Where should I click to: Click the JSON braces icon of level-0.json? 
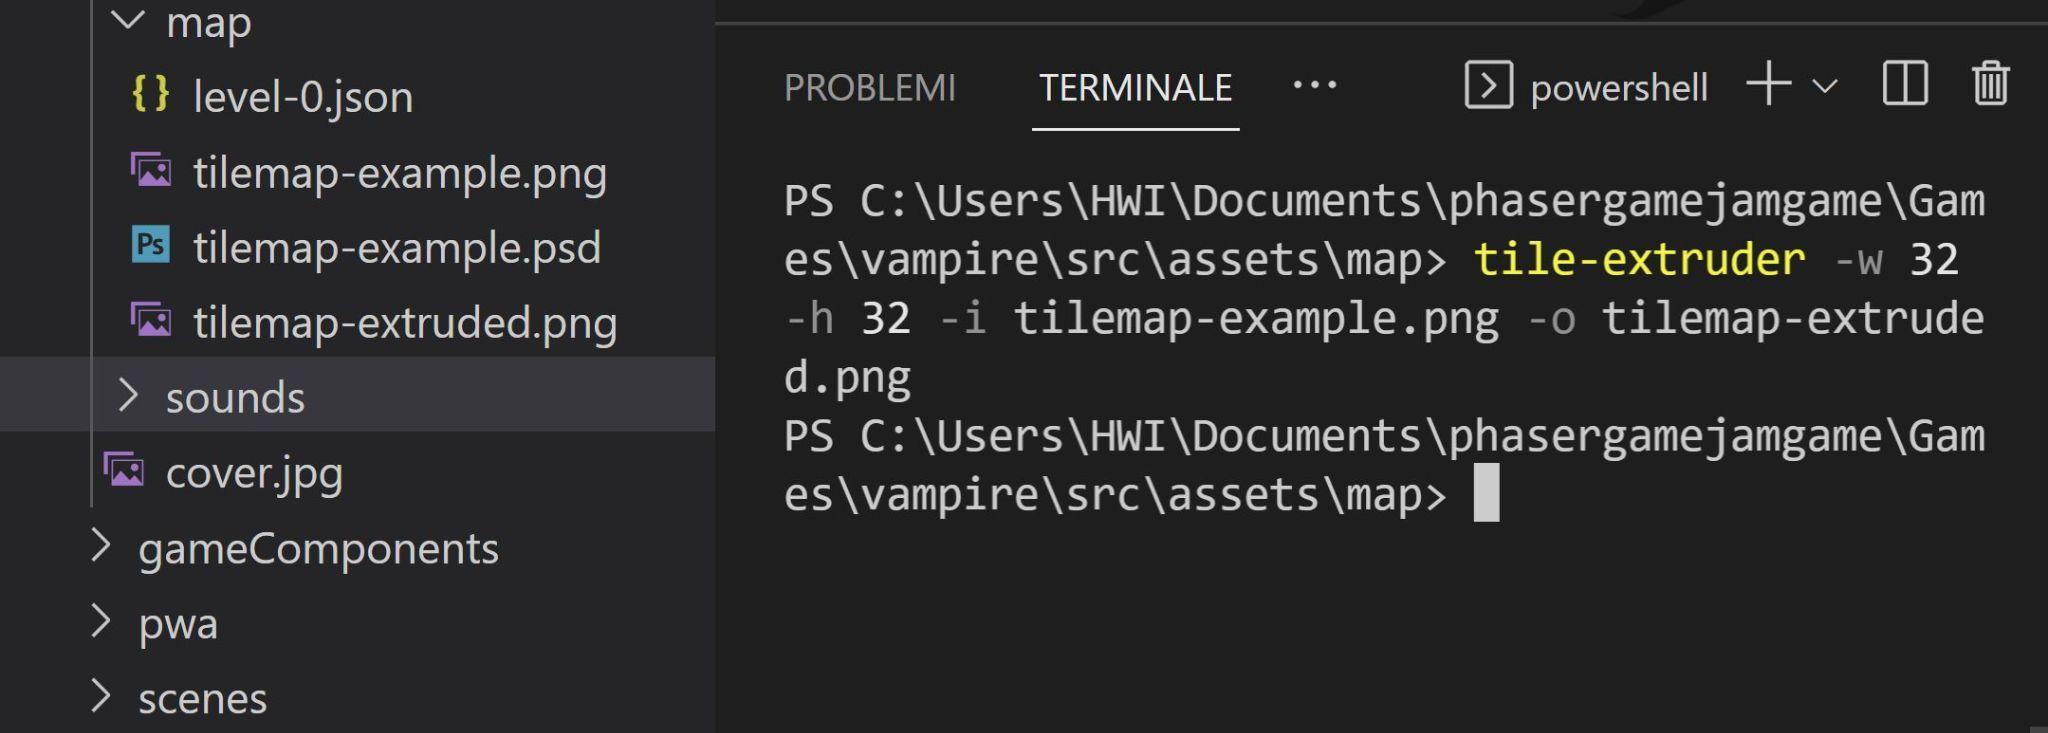tap(150, 94)
